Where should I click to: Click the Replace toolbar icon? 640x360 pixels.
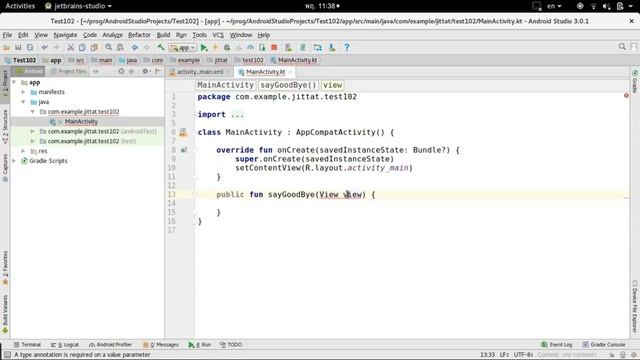(120, 48)
